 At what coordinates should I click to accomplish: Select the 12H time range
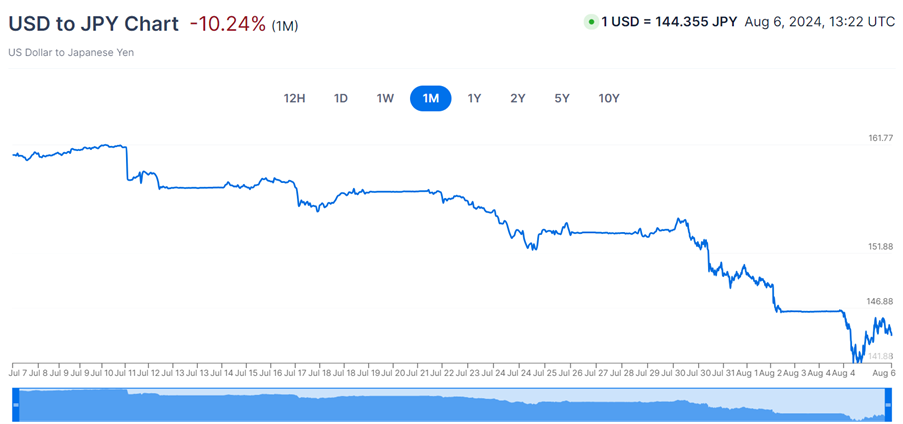[x=294, y=98]
